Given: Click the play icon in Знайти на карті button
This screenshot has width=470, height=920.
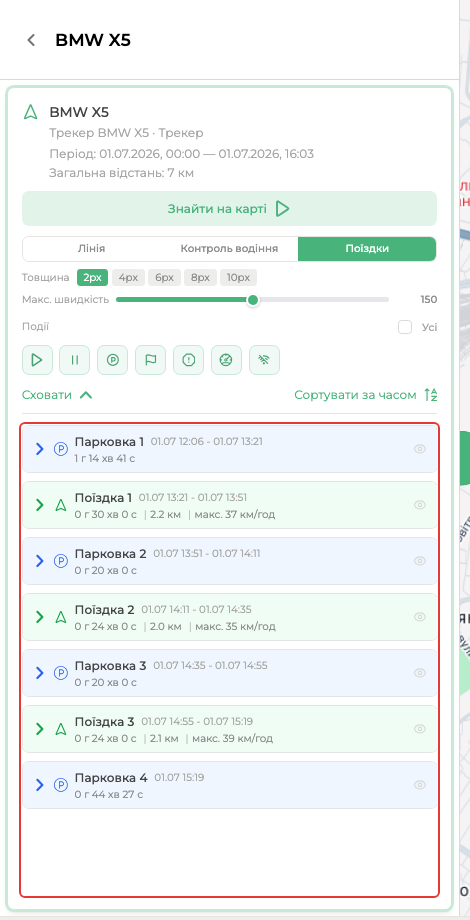Looking at the screenshot, I should point(283,209).
